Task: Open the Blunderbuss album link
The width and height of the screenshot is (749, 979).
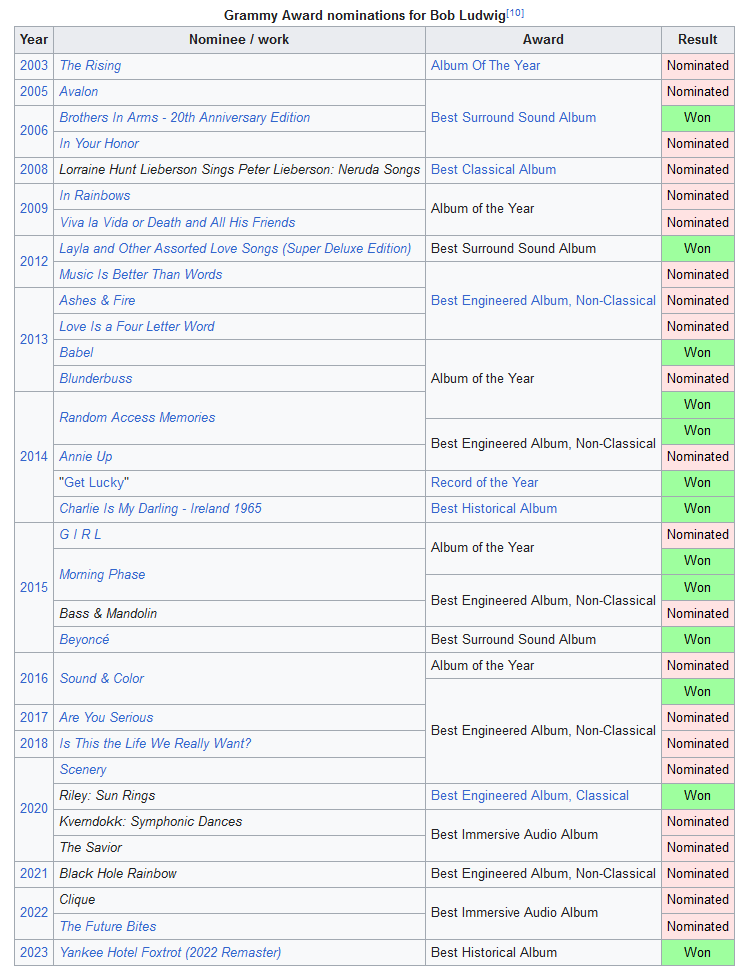Action: tap(95, 378)
